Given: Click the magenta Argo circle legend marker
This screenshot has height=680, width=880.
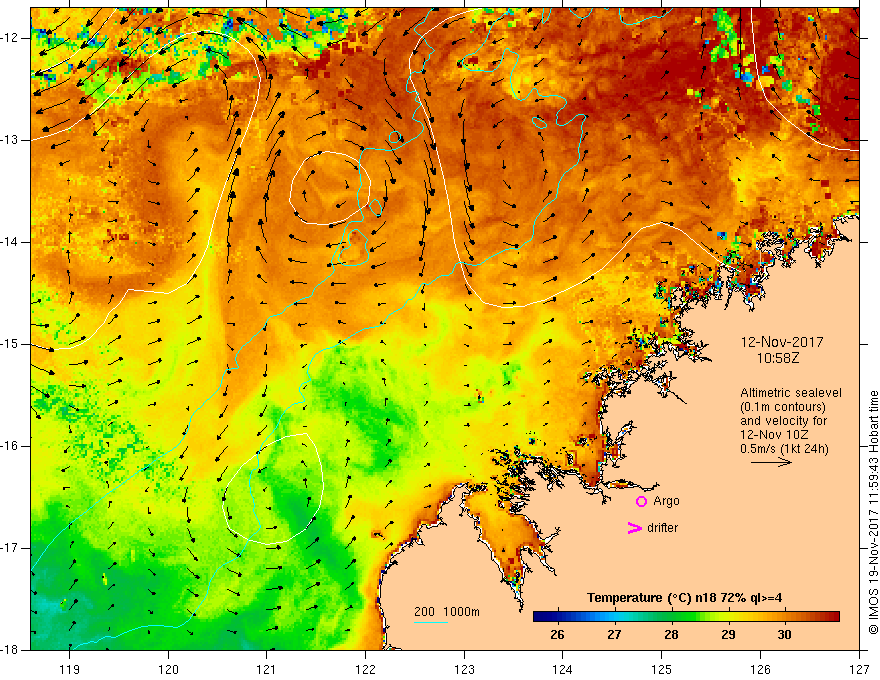Looking at the screenshot, I should click(641, 501).
